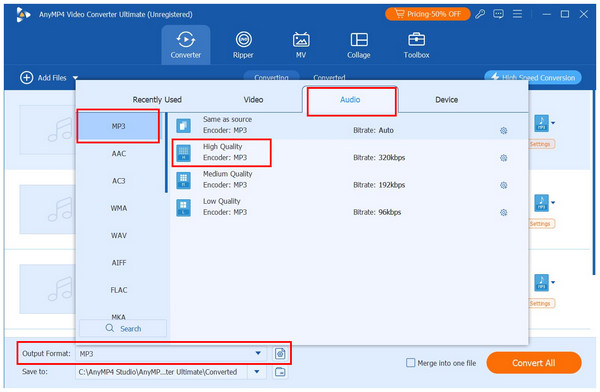
Task: Open the Toolbox module
Action: pos(416,45)
